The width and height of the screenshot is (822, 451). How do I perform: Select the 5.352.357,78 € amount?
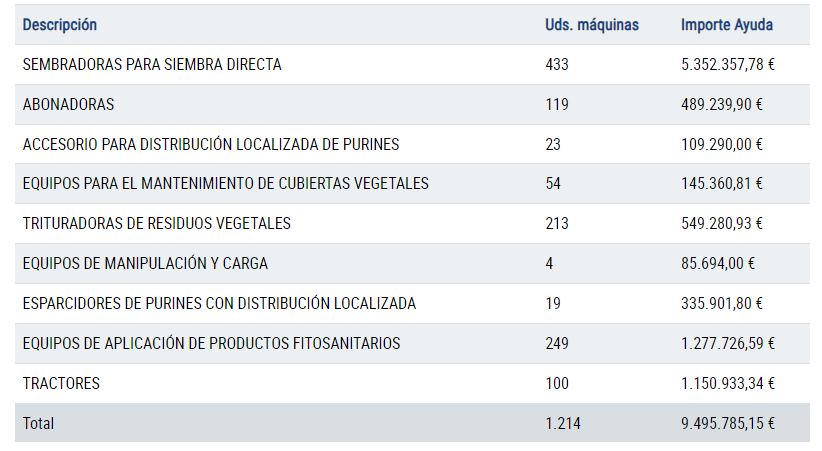[728, 65]
